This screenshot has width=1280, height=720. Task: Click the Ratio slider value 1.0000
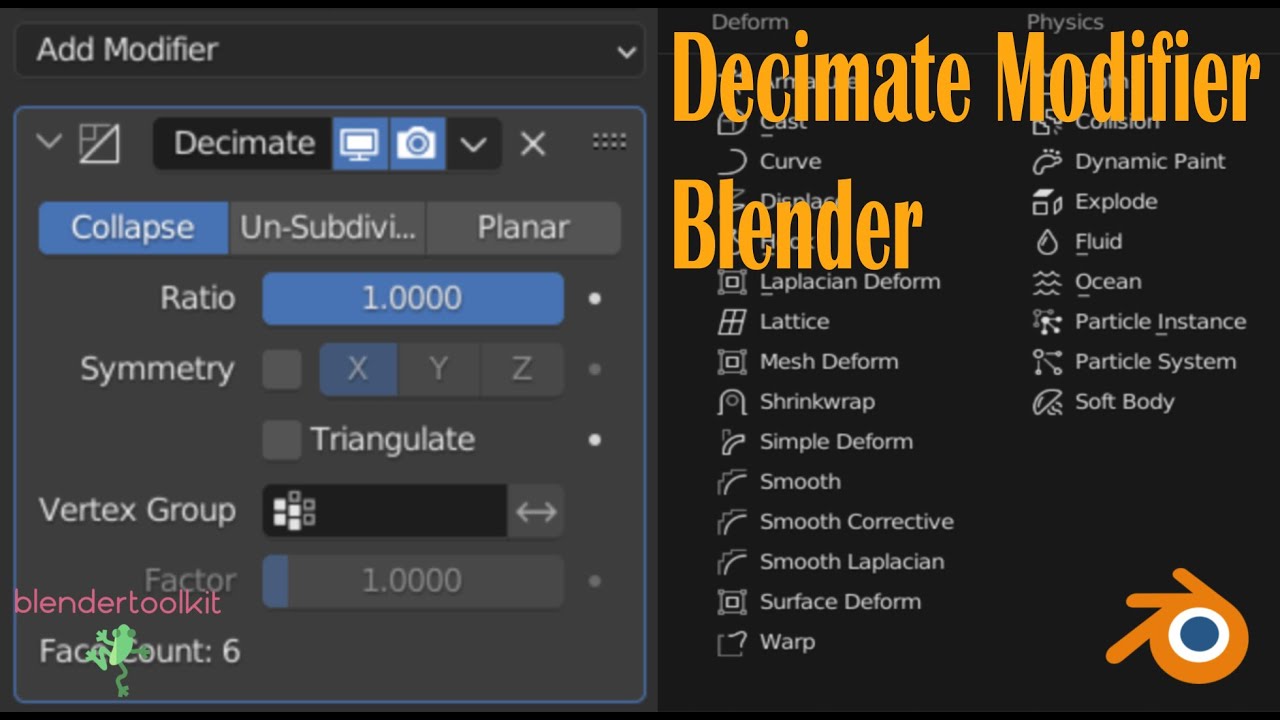413,298
